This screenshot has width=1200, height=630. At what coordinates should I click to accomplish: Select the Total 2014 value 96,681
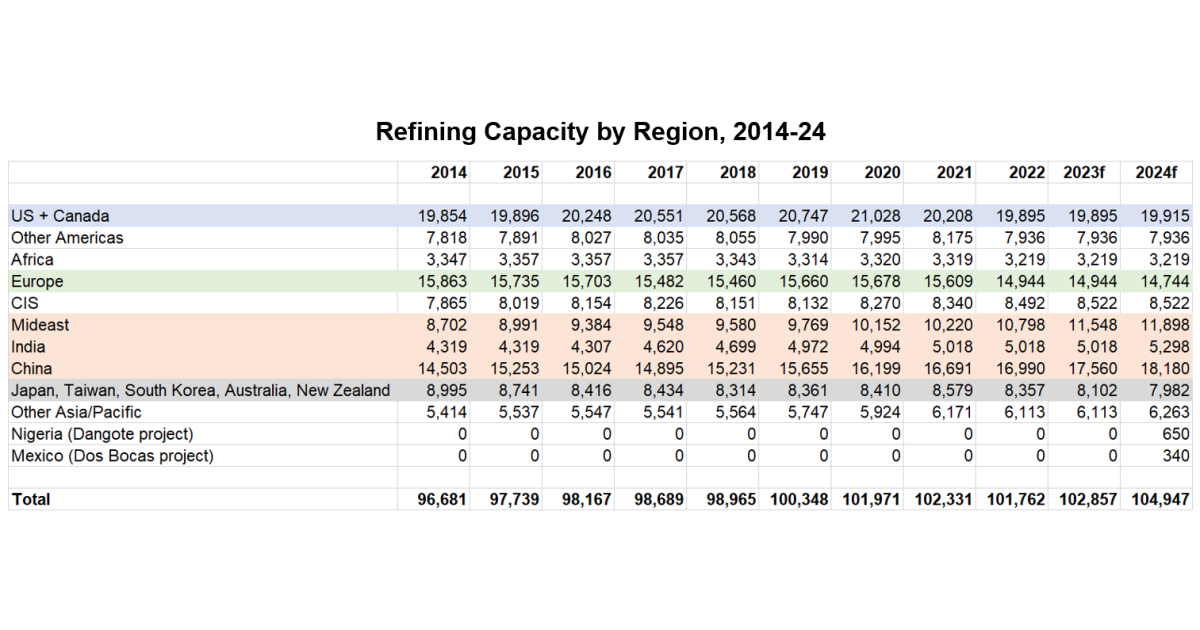point(443,499)
